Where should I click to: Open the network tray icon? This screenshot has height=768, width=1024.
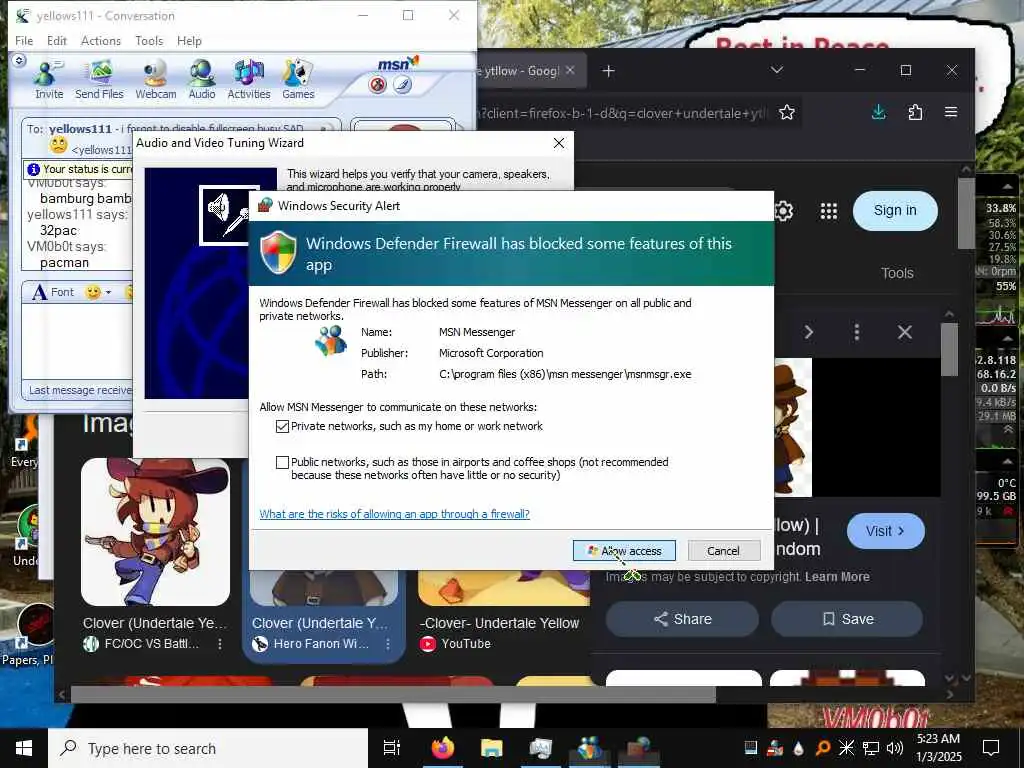click(x=871, y=748)
